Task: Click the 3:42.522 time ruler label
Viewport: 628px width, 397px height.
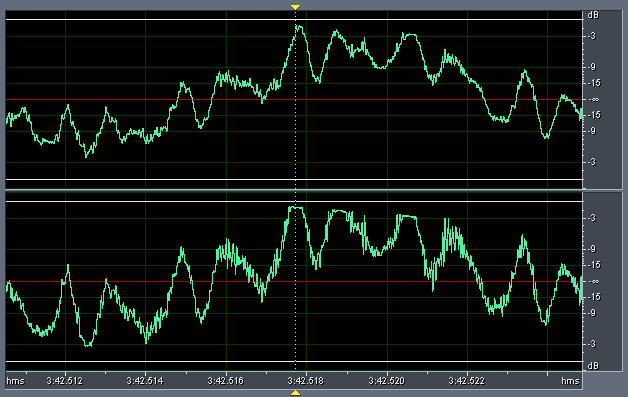Action: pos(467,381)
